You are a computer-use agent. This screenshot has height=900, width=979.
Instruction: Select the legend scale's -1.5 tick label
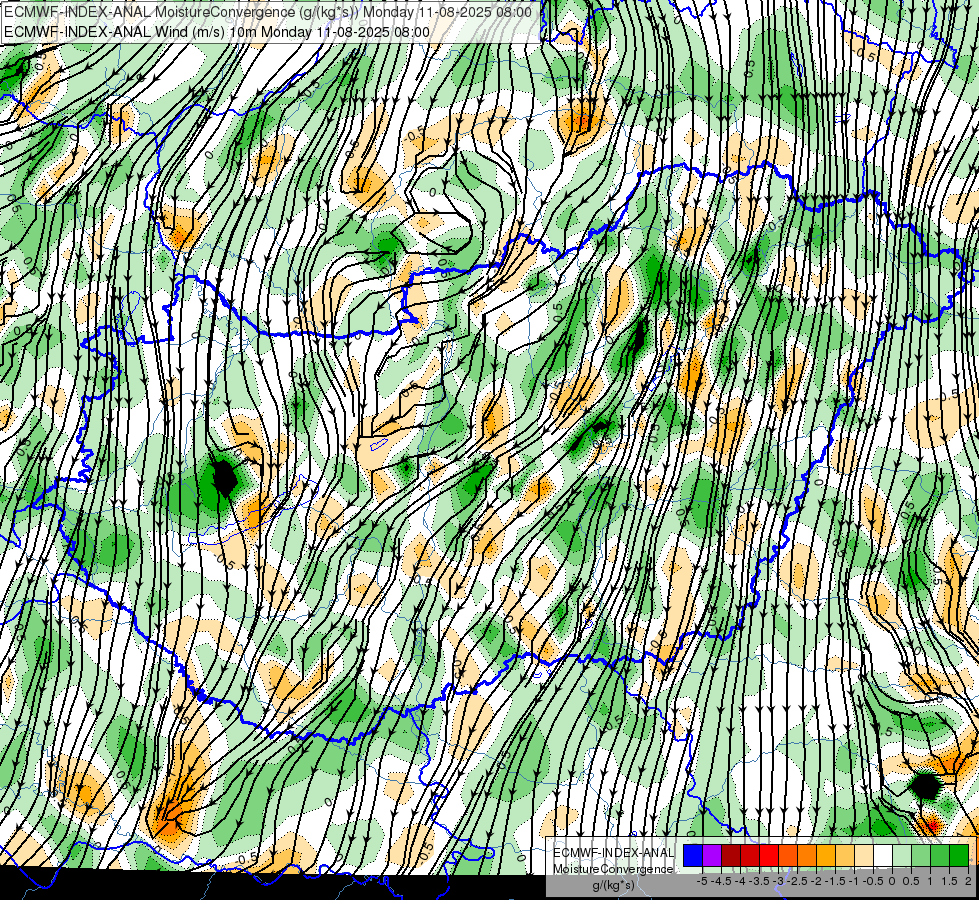click(835, 881)
